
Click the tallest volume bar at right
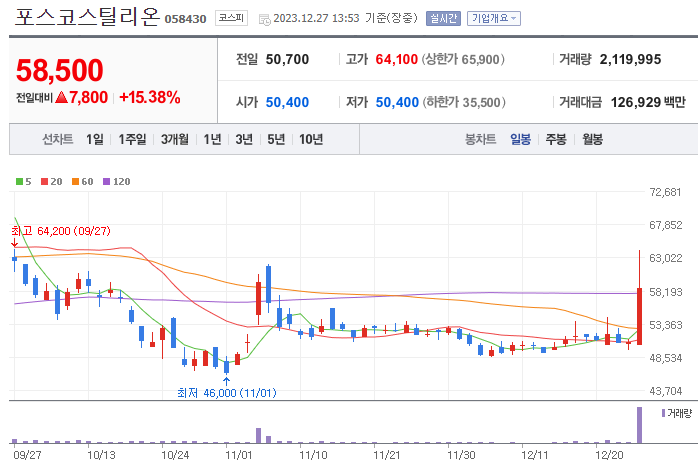640,425
